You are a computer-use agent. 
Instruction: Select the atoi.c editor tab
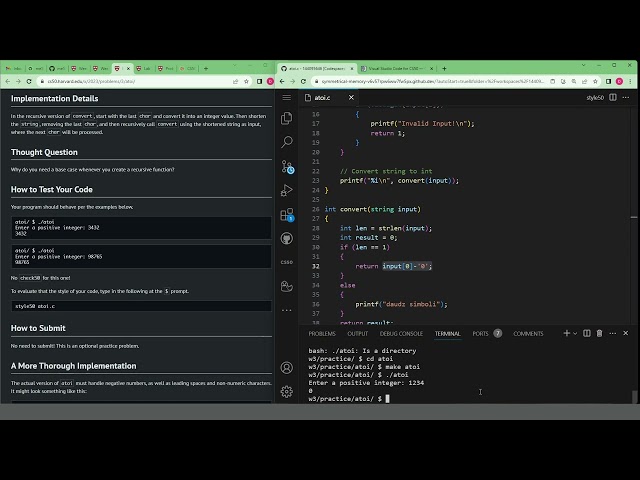click(322, 98)
